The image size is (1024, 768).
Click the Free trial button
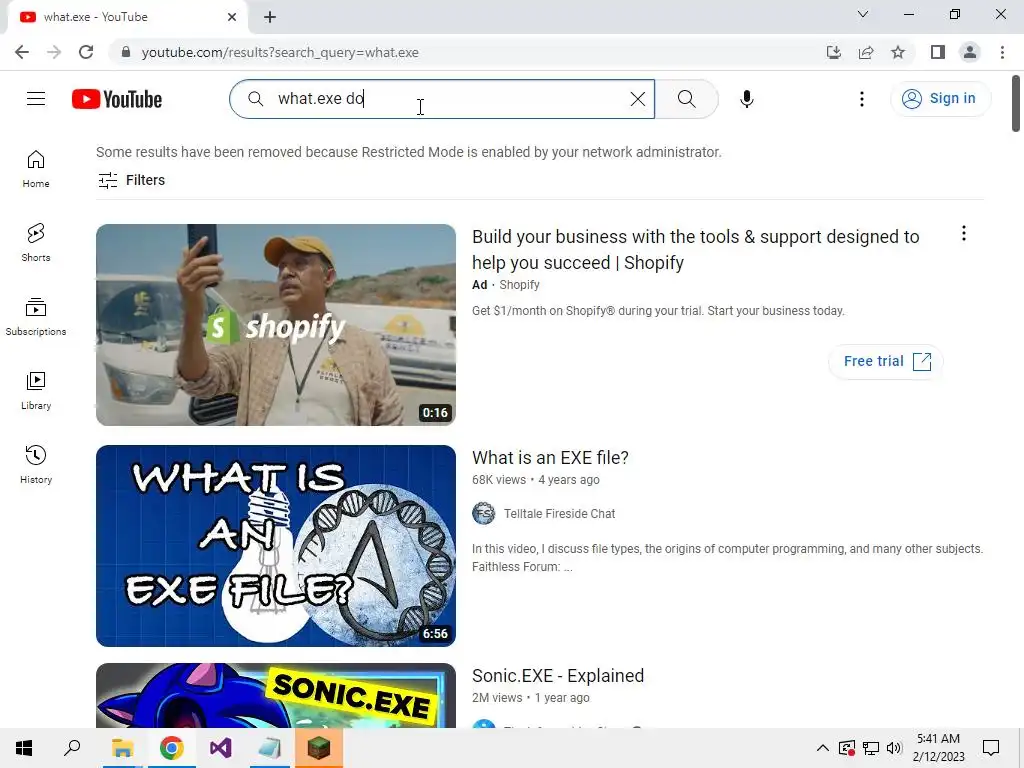[x=886, y=361]
